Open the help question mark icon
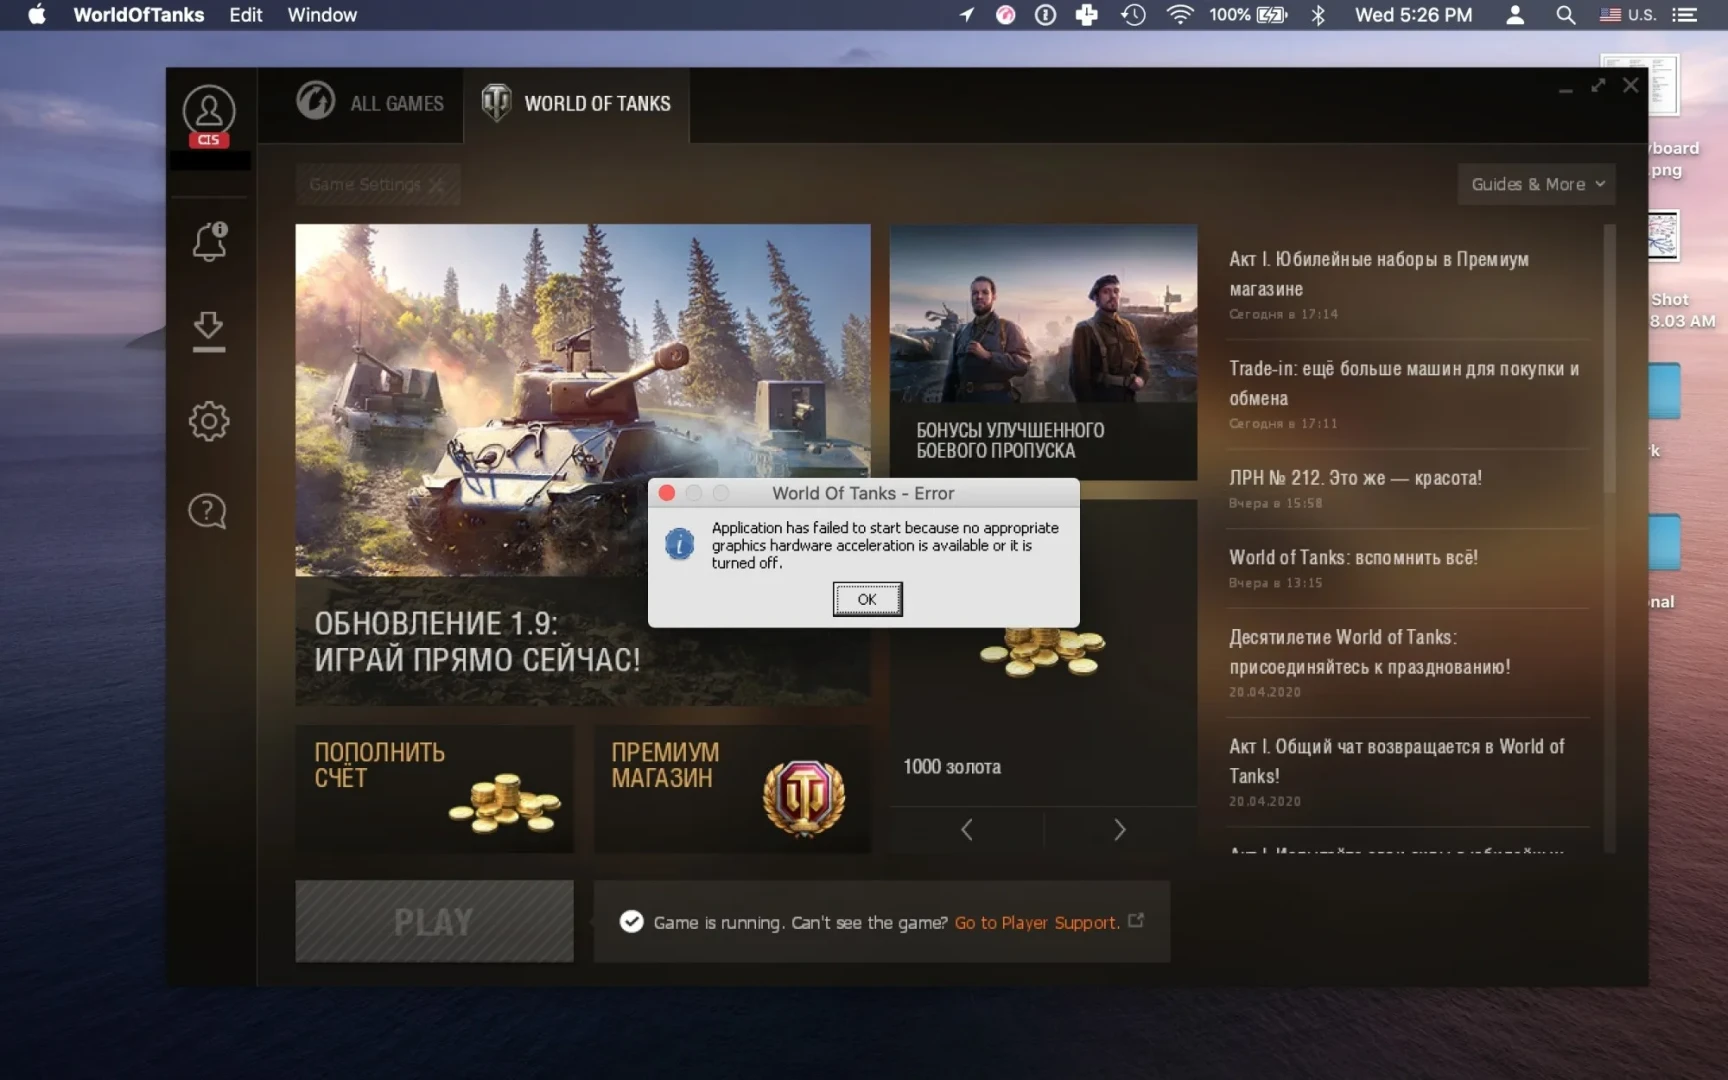This screenshot has height=1080, width=1728. pyautogui.click(x=208, y=511)
